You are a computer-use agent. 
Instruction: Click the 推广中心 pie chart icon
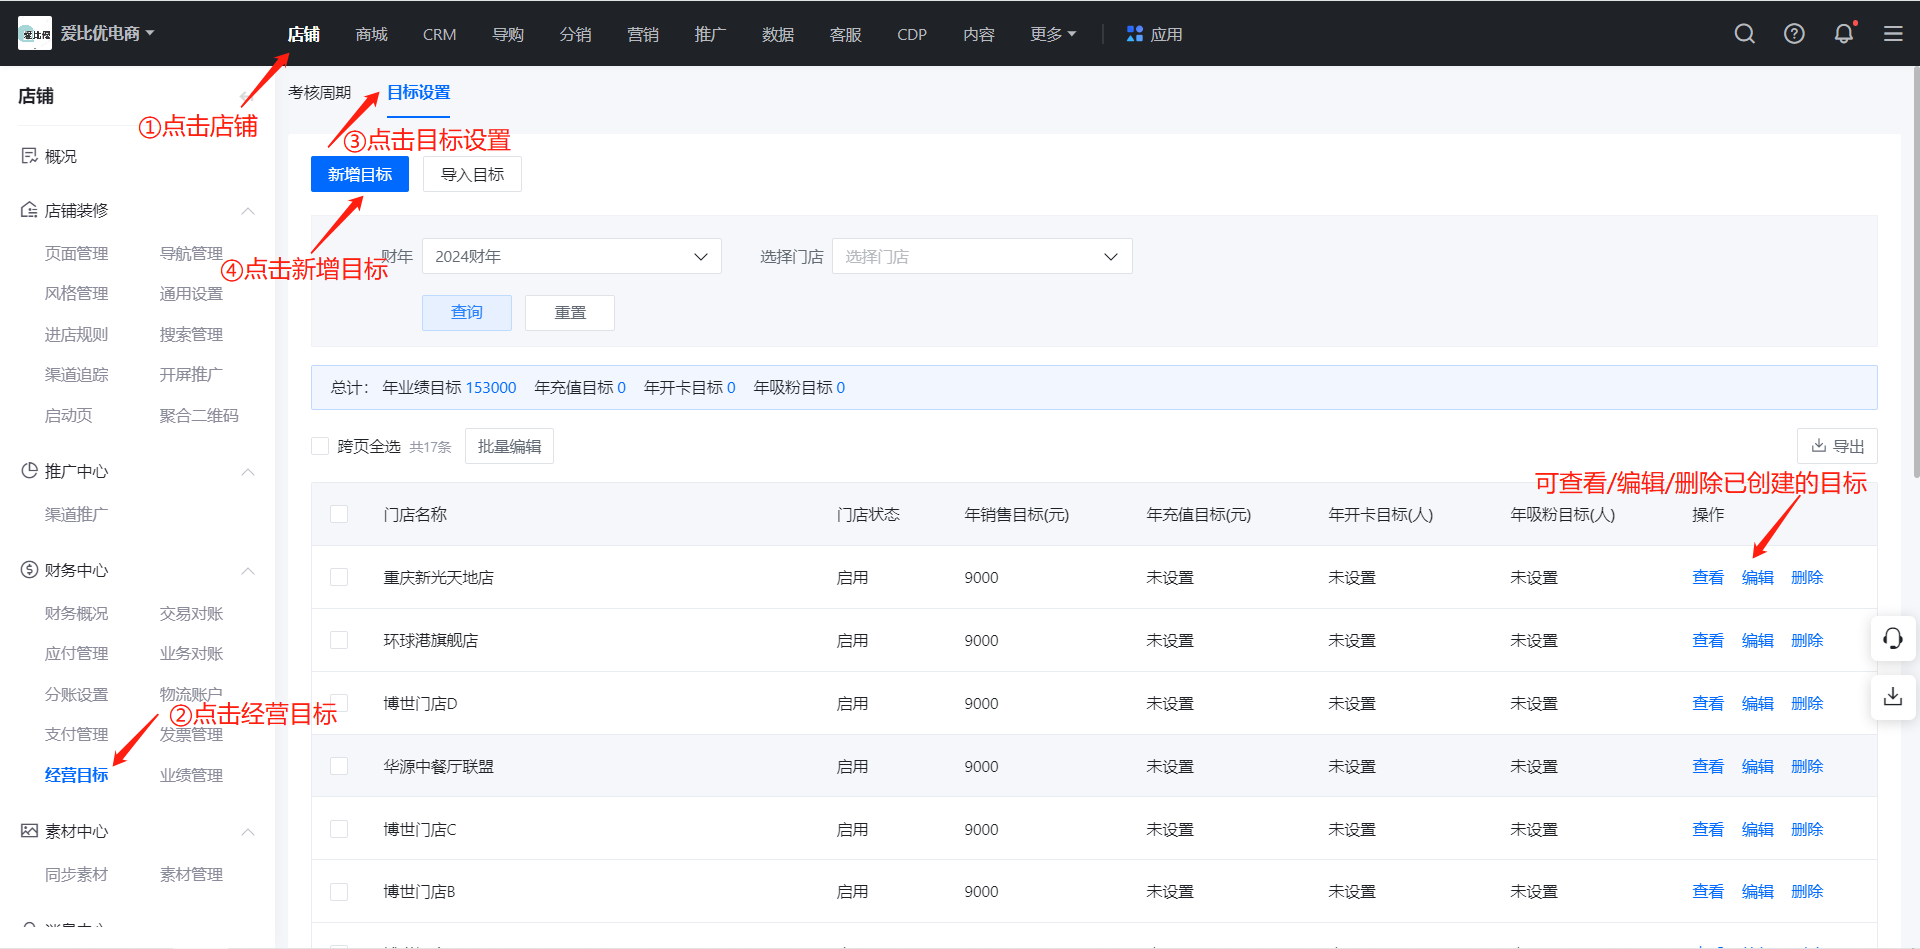coord(30,471)
